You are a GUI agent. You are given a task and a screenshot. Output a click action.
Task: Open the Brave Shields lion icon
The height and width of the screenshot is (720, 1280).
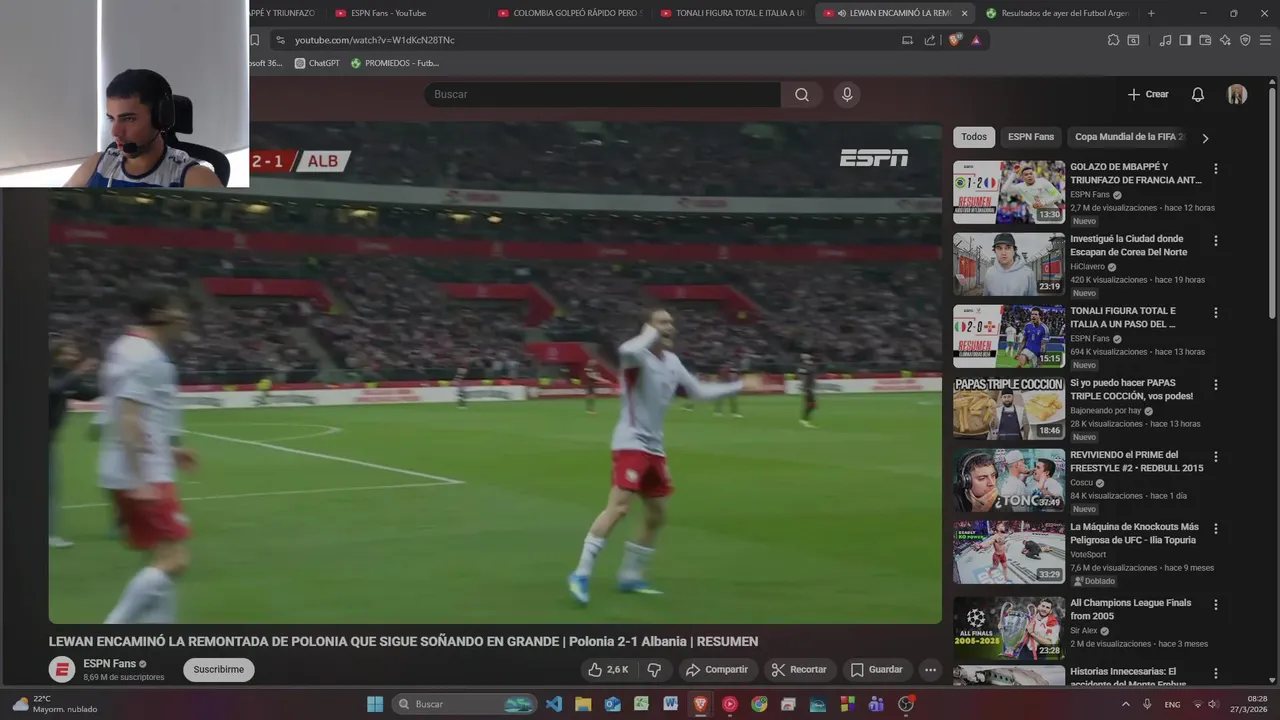[955, 40]
